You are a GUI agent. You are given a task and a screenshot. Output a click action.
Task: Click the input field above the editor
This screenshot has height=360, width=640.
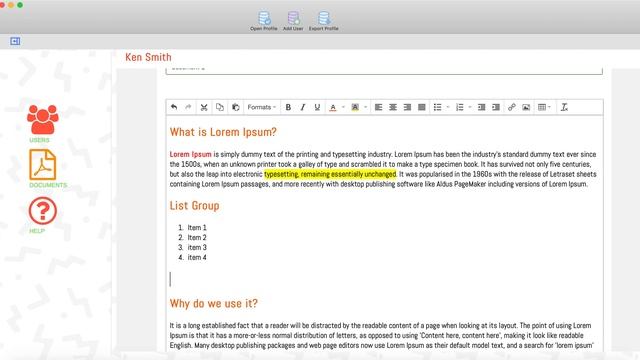click(384, 70)
